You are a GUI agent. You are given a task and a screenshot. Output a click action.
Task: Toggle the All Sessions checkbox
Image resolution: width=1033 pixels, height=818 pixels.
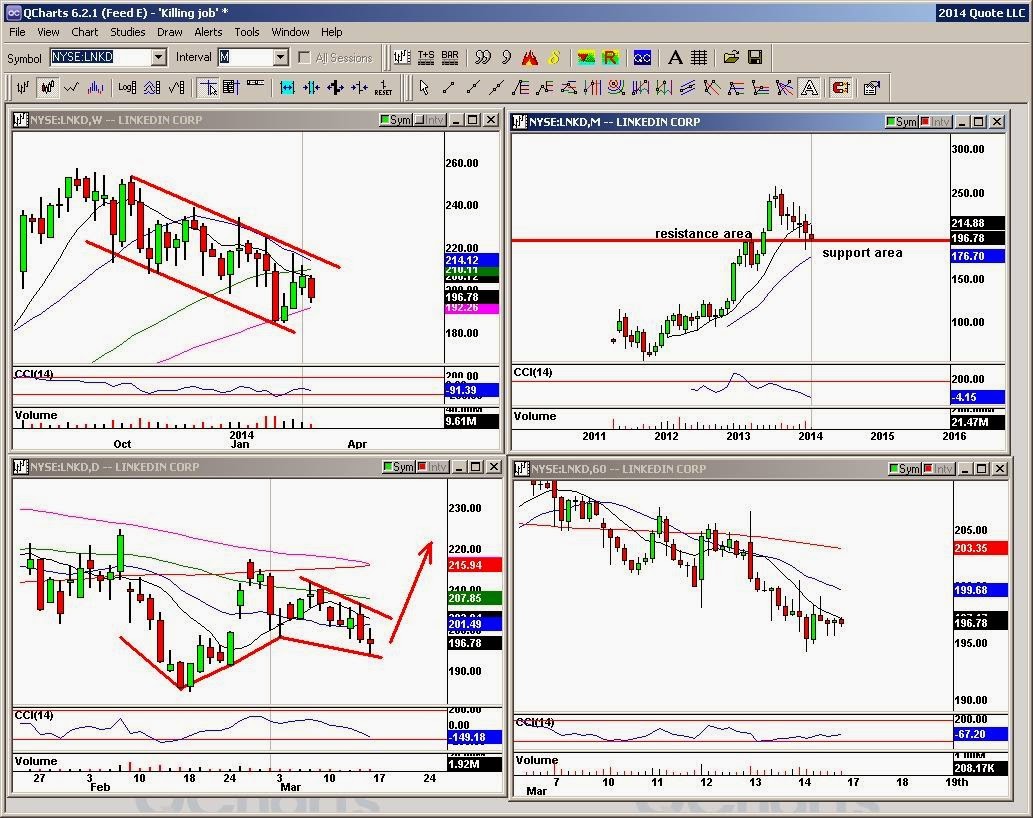pos(304,58)
